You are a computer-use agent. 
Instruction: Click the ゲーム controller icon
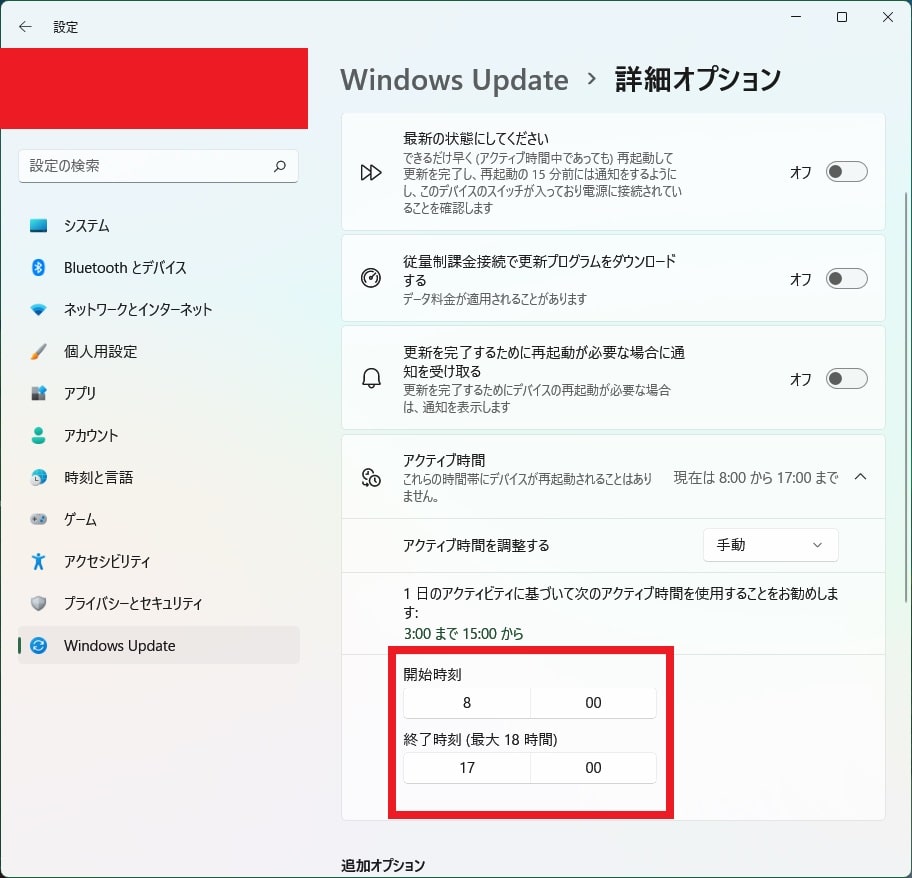(38, 519)
